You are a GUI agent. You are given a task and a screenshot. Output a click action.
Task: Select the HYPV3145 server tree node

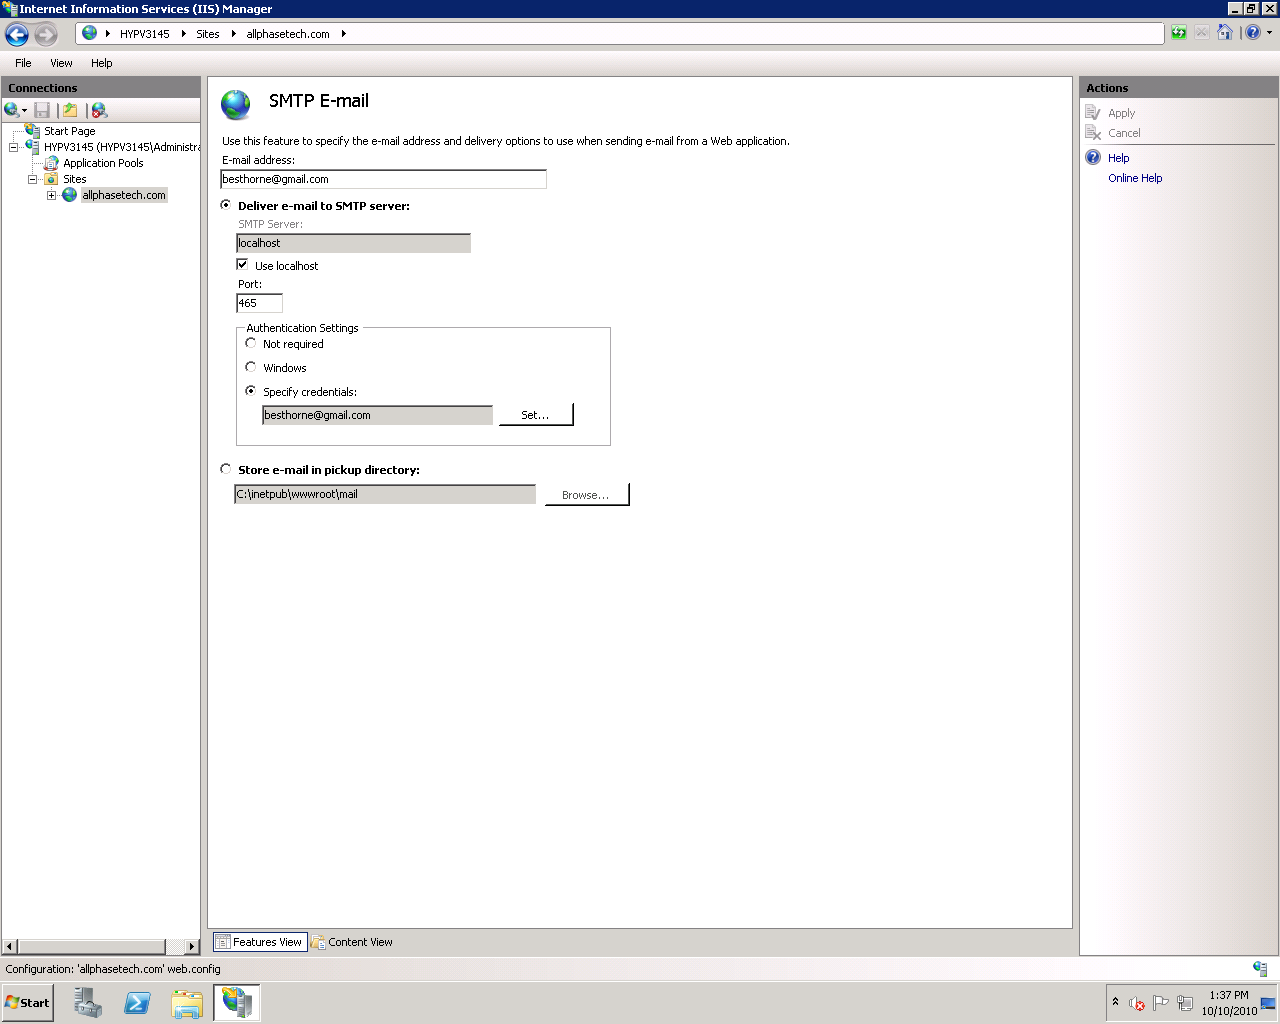coord(122,147)
